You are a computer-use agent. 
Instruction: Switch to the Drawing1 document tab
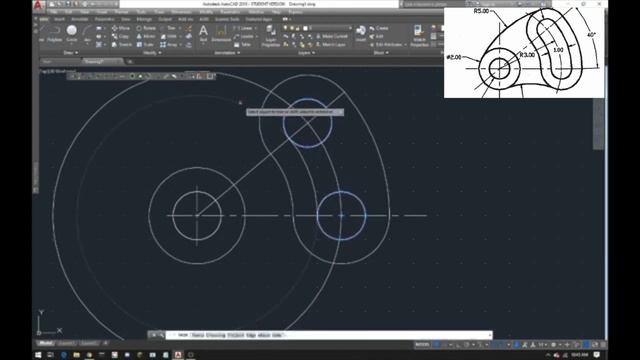tap(101, 62)
